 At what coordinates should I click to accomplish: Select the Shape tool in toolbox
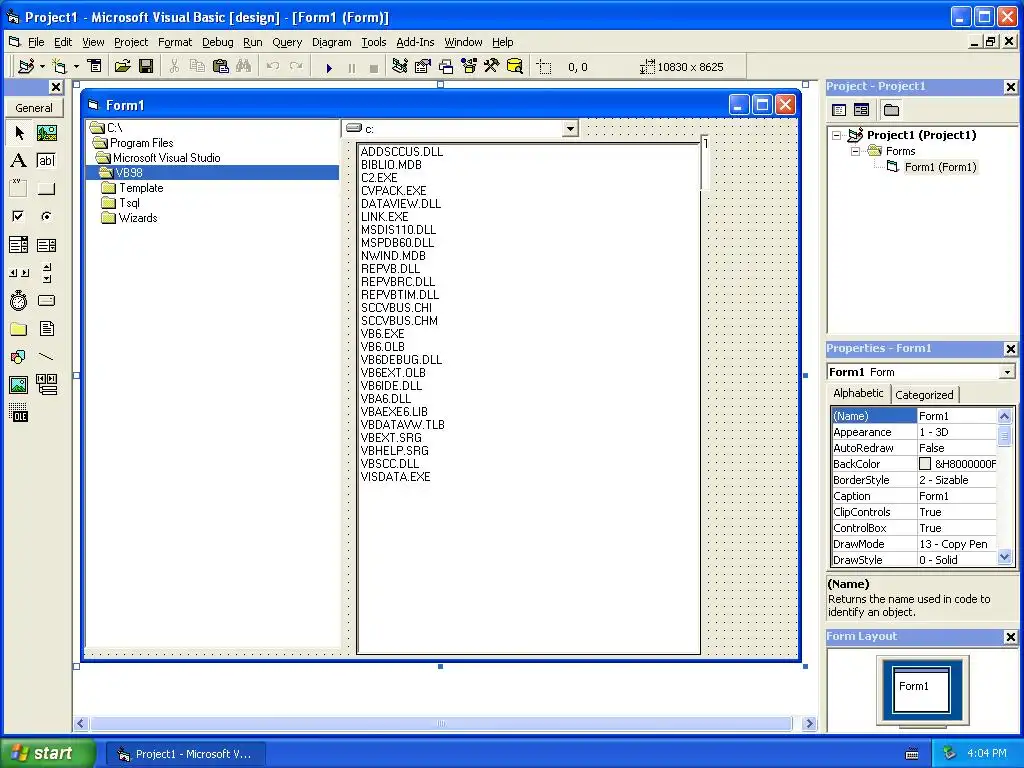coord(19,357)
